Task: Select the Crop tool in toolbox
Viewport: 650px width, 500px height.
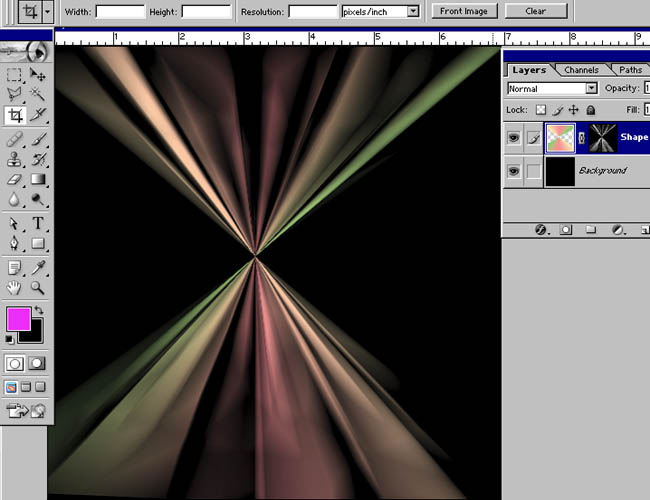Action: pos(15,115)
